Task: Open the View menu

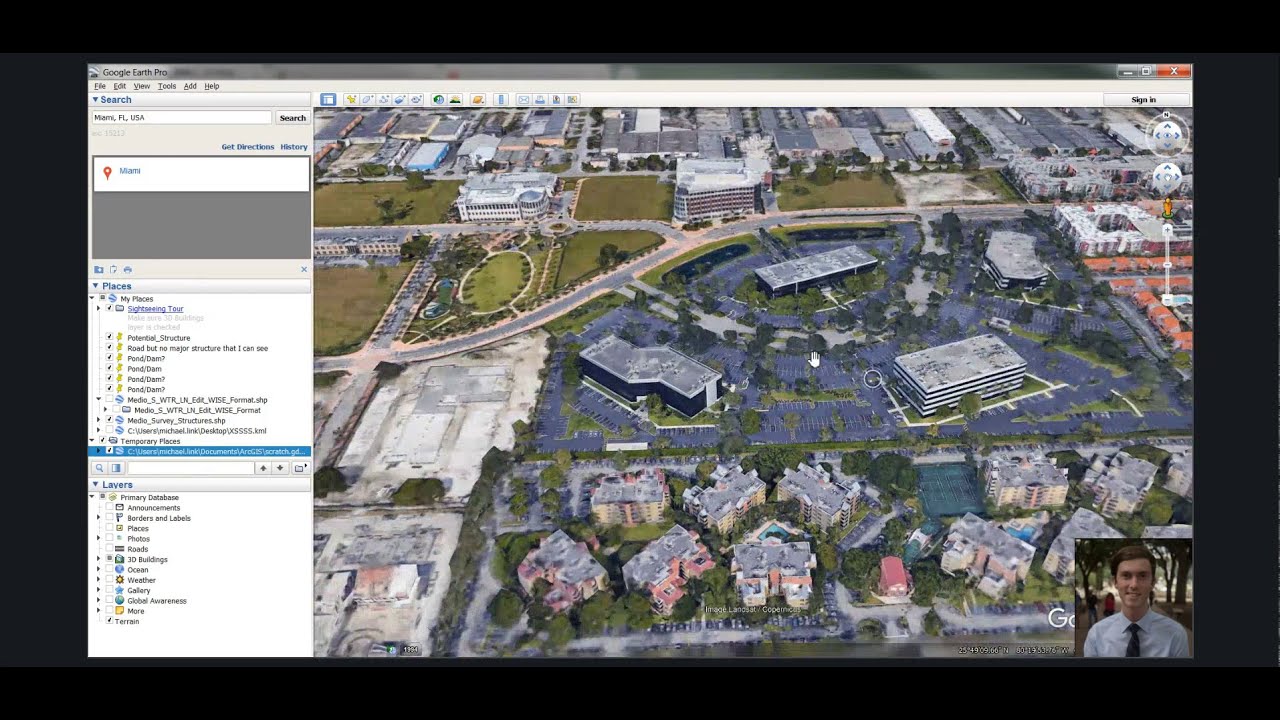Action: (x=142, y=86)
